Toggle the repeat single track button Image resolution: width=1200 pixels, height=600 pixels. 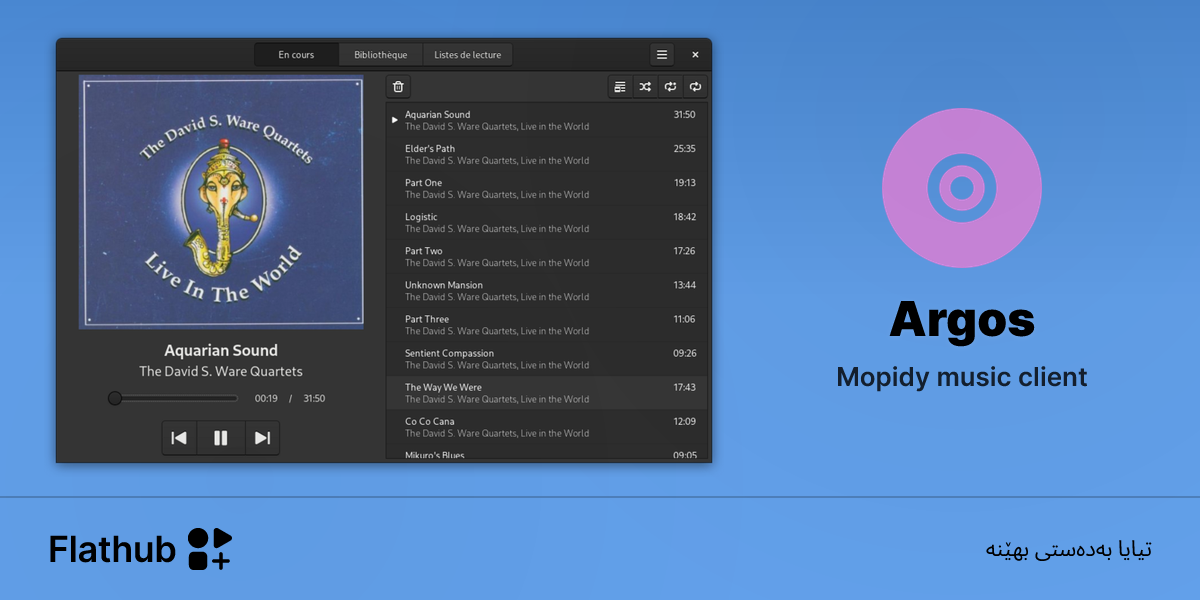click(x=670, y=87)
